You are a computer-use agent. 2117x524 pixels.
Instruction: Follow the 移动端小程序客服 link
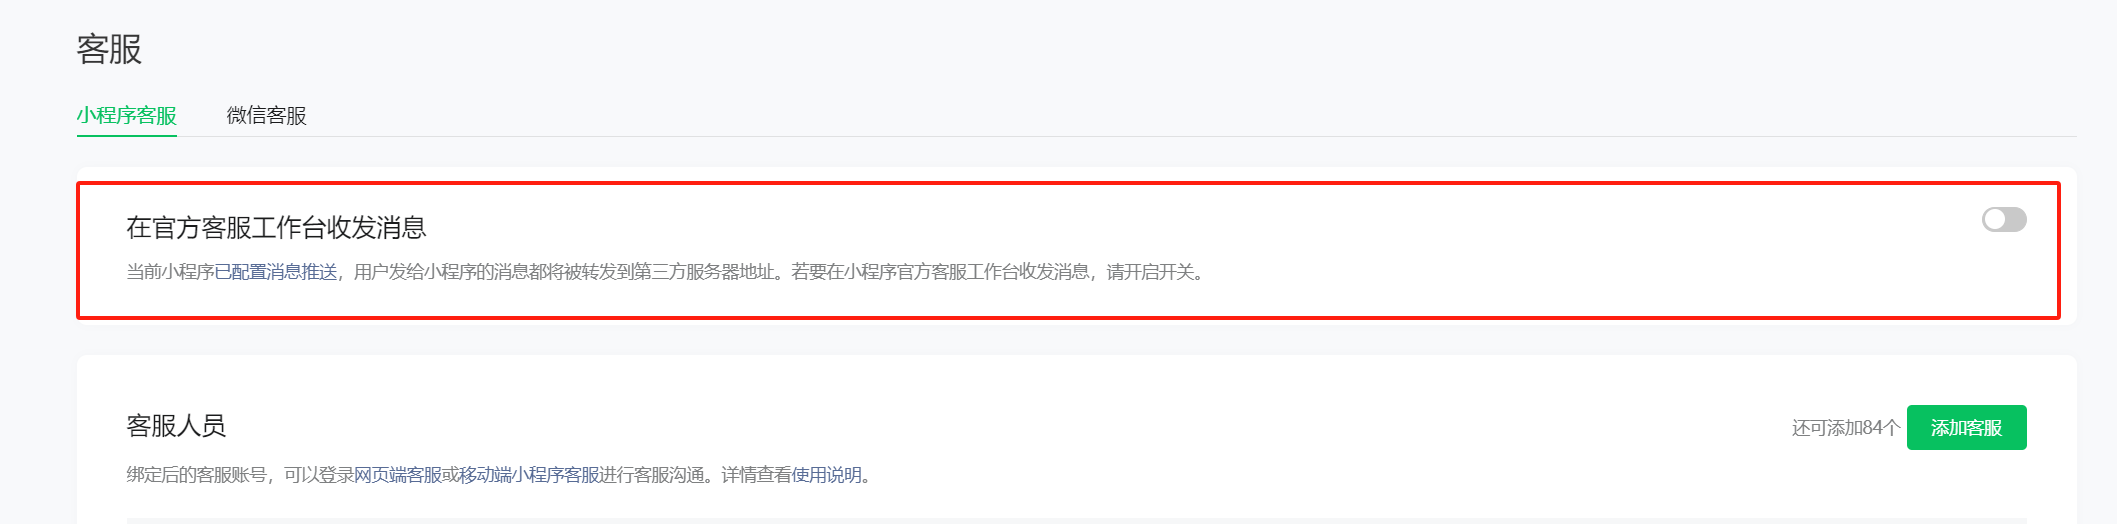[529, 475]
